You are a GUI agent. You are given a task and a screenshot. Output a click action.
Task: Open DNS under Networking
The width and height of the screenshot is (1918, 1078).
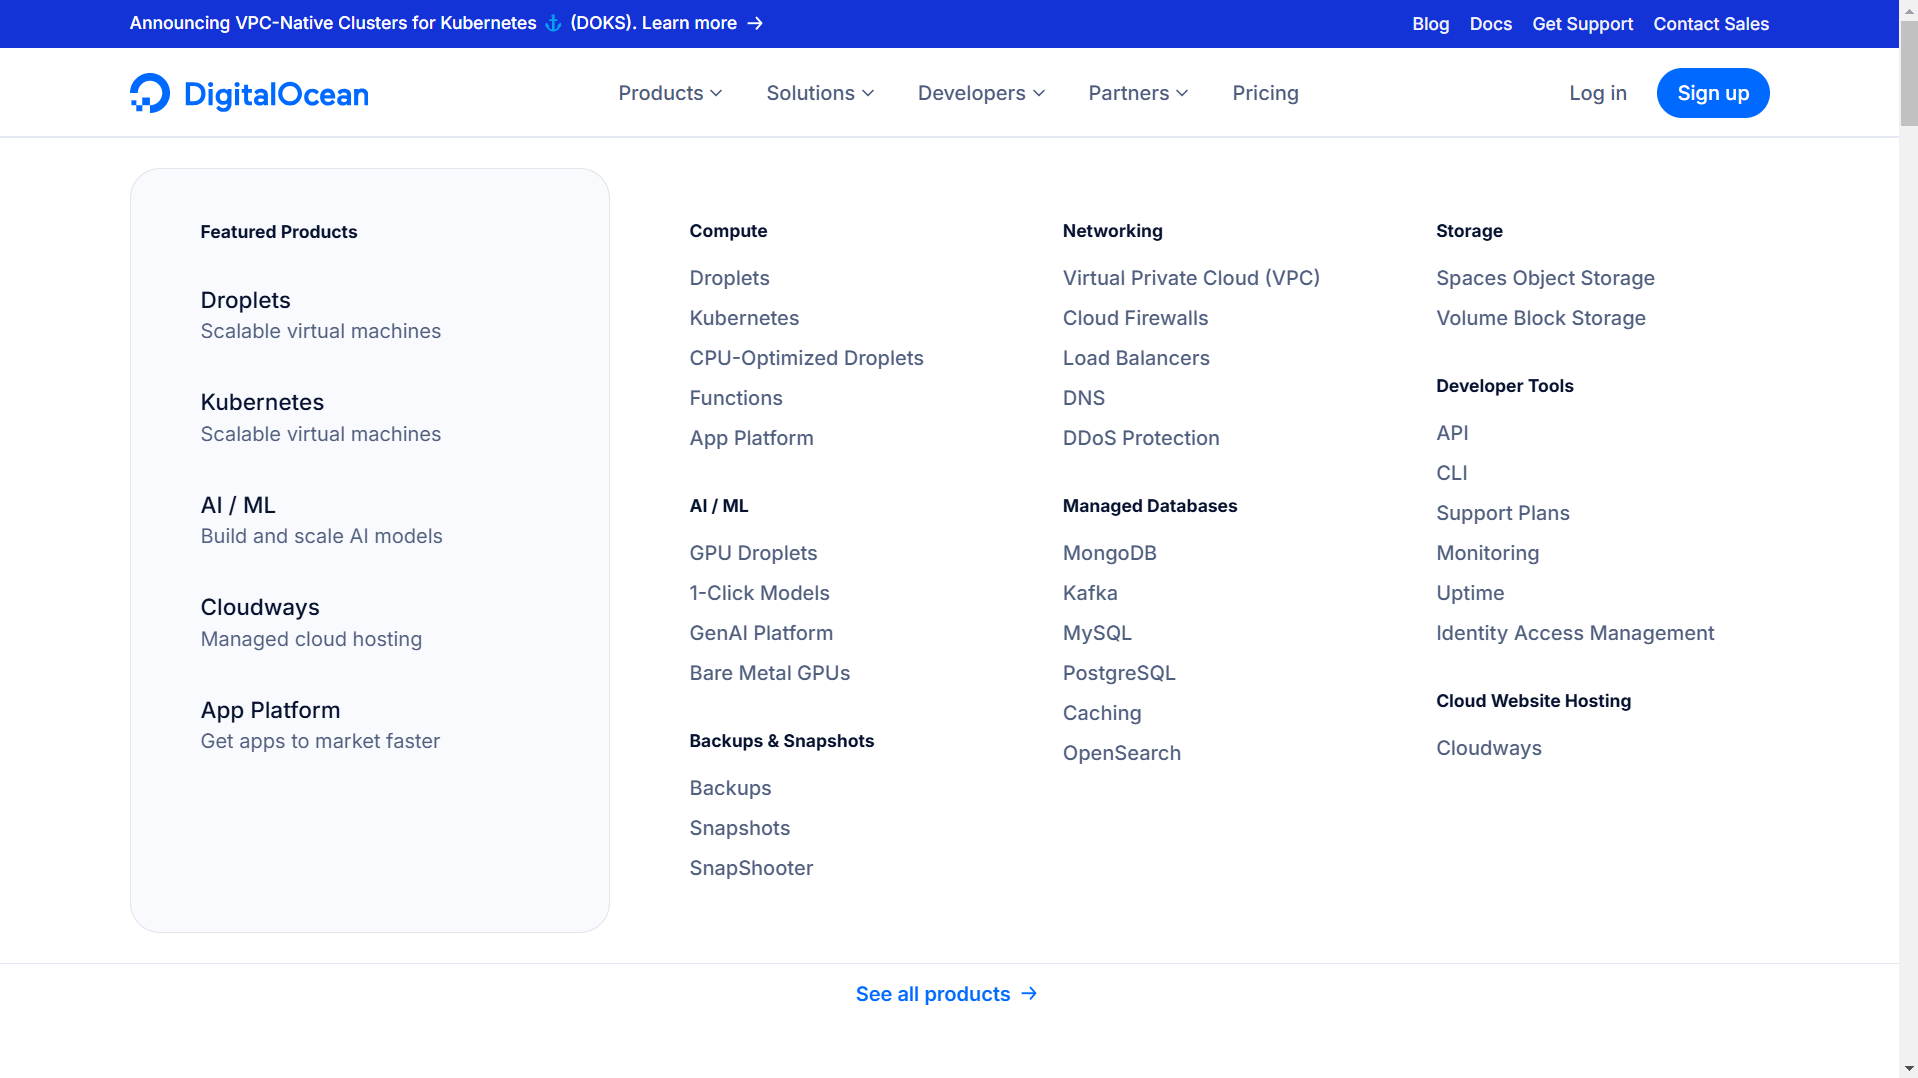tap(1084, 398)
